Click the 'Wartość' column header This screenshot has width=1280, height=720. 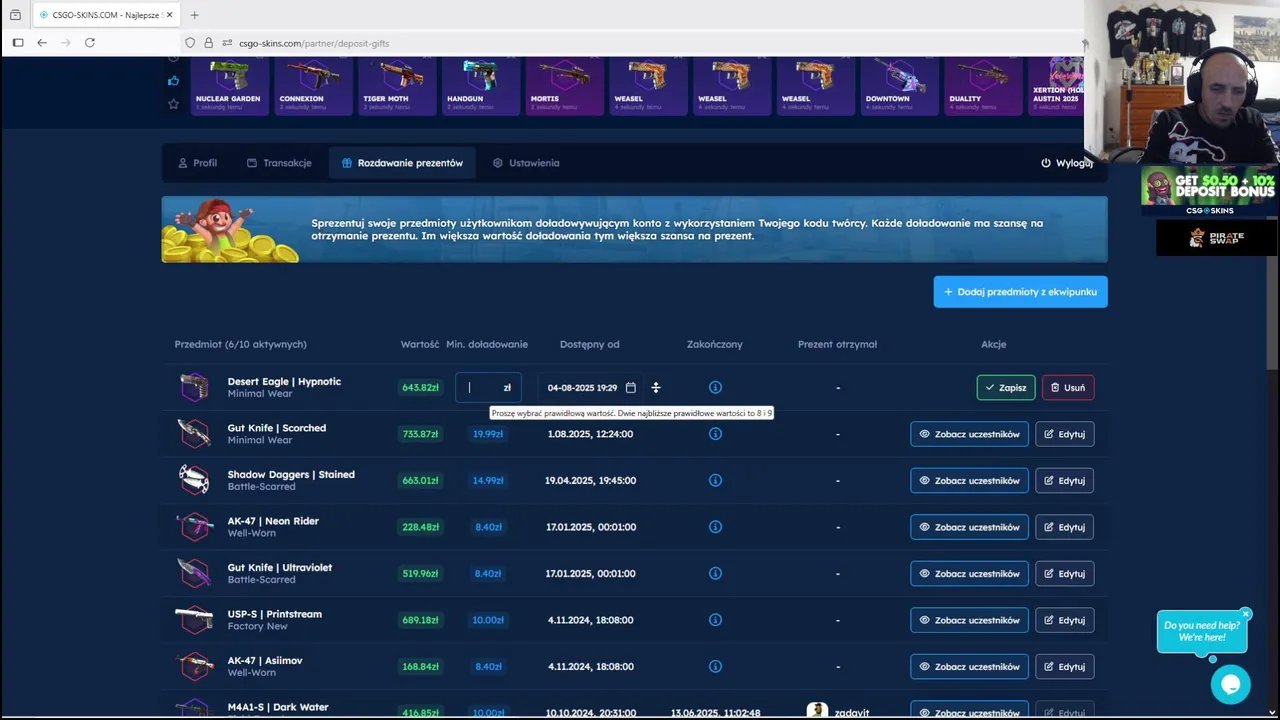(420, 344)
